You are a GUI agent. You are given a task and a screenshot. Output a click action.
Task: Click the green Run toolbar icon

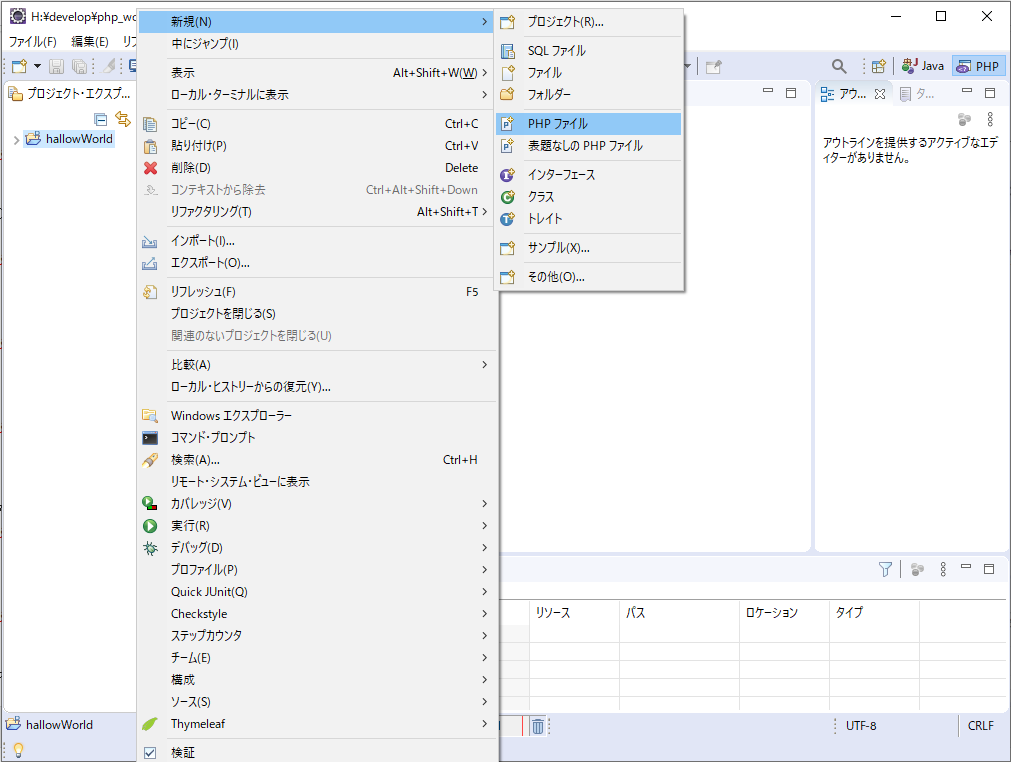151,525
